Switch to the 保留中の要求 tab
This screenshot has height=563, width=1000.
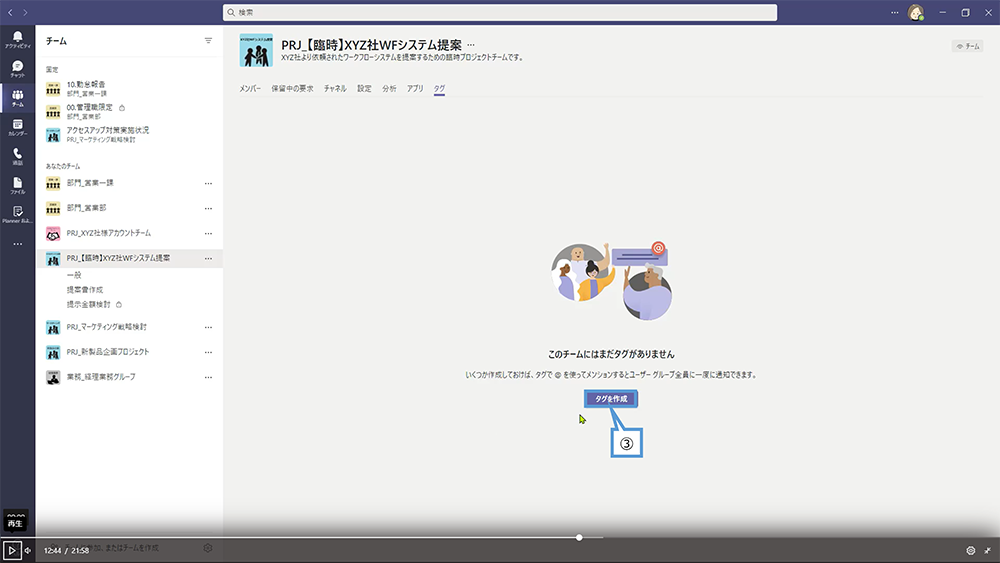tap(292, 89)
